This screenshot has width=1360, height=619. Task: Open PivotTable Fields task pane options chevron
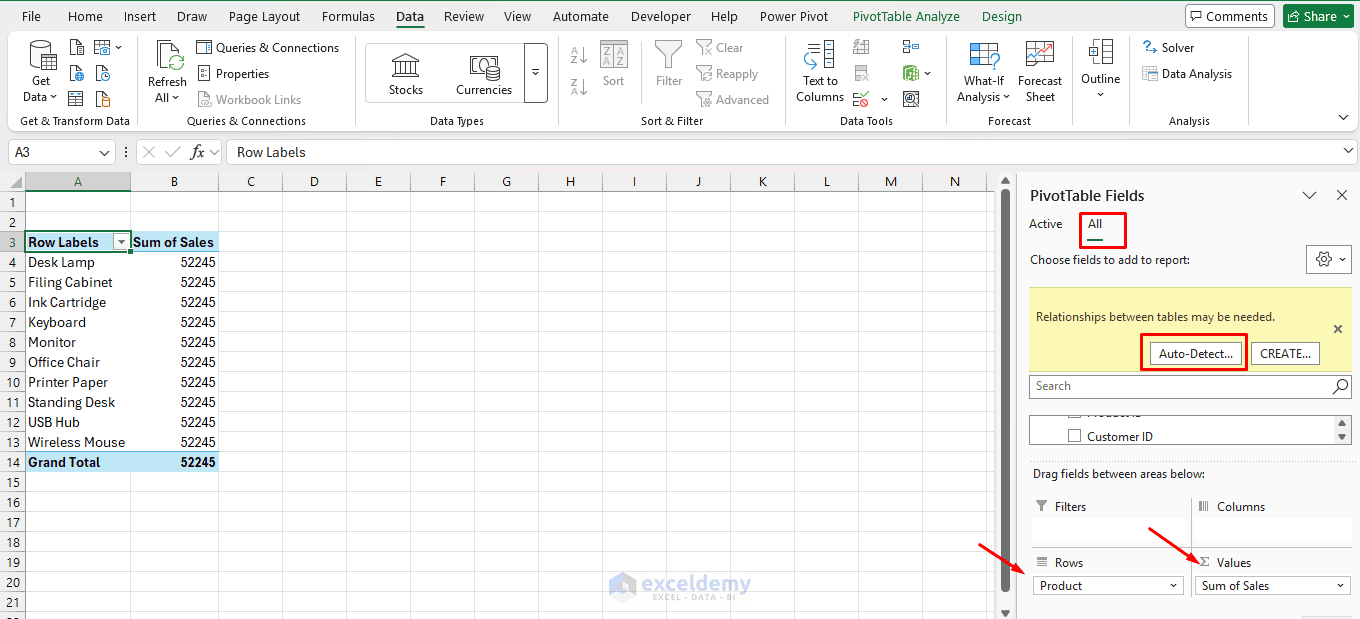pyautogui.click(x=1309, y=196)
